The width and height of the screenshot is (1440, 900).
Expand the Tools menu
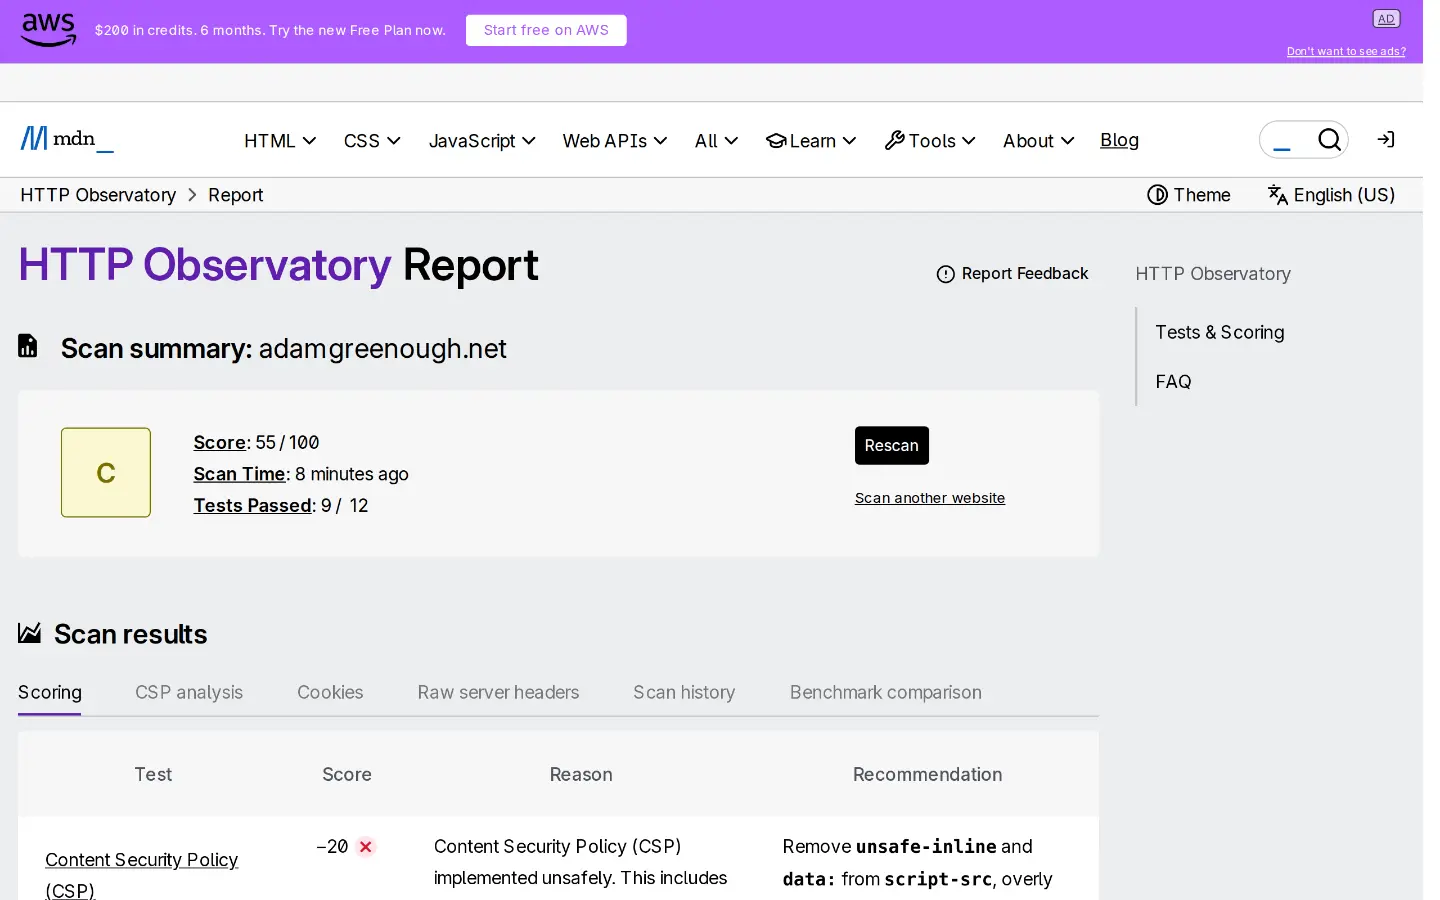930,141
